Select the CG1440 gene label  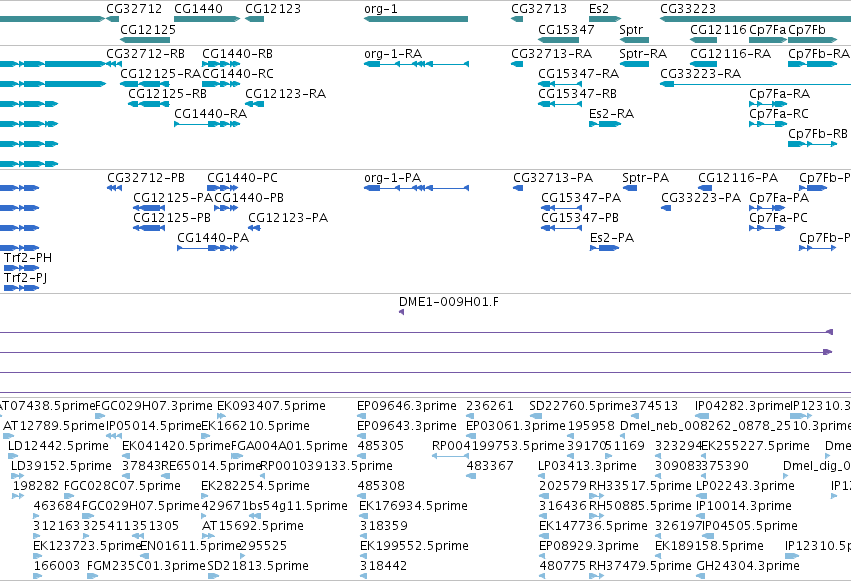[198, 9]
